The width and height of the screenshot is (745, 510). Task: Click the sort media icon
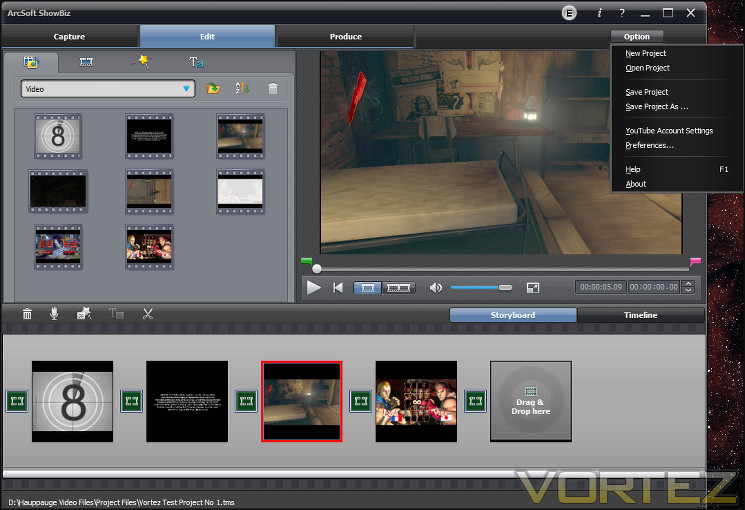[242, 88]
